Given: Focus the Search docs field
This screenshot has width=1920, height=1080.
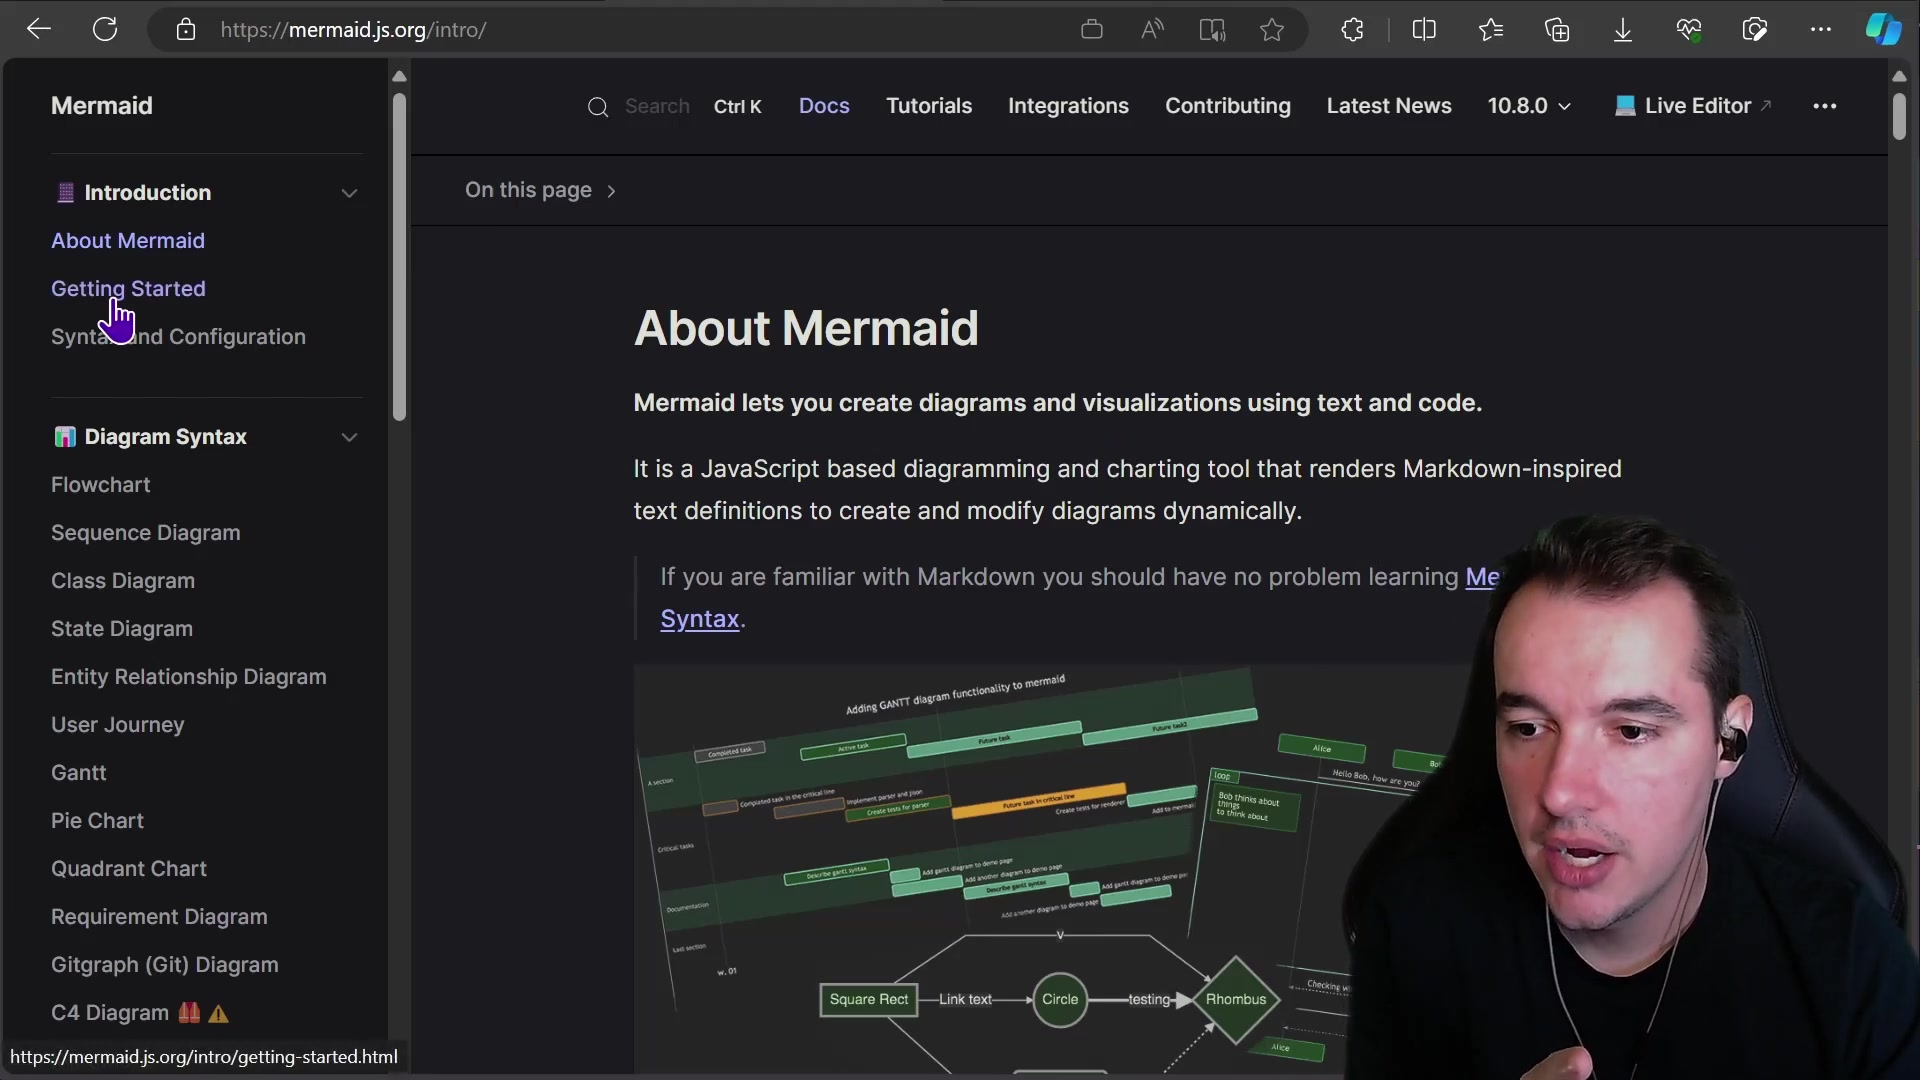Looking at the screenshot, I should point(674,106).
